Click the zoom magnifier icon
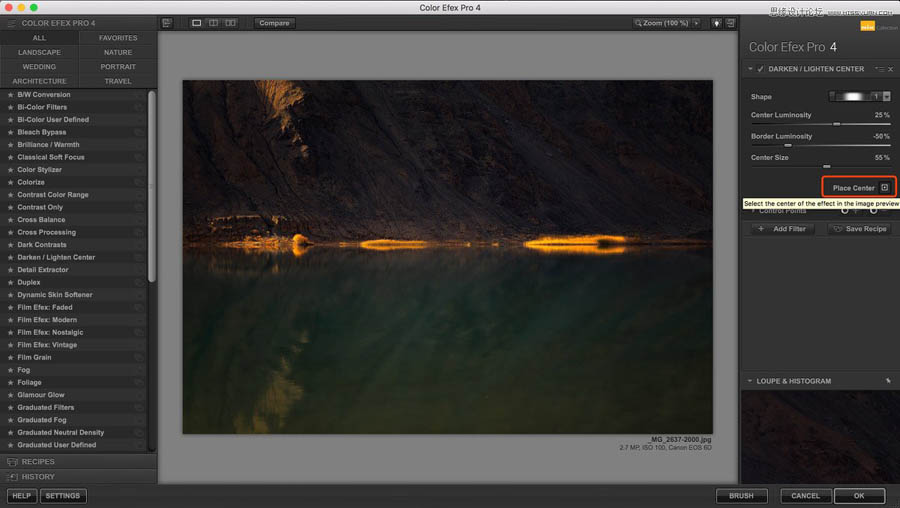 click(x=638, y=23)
